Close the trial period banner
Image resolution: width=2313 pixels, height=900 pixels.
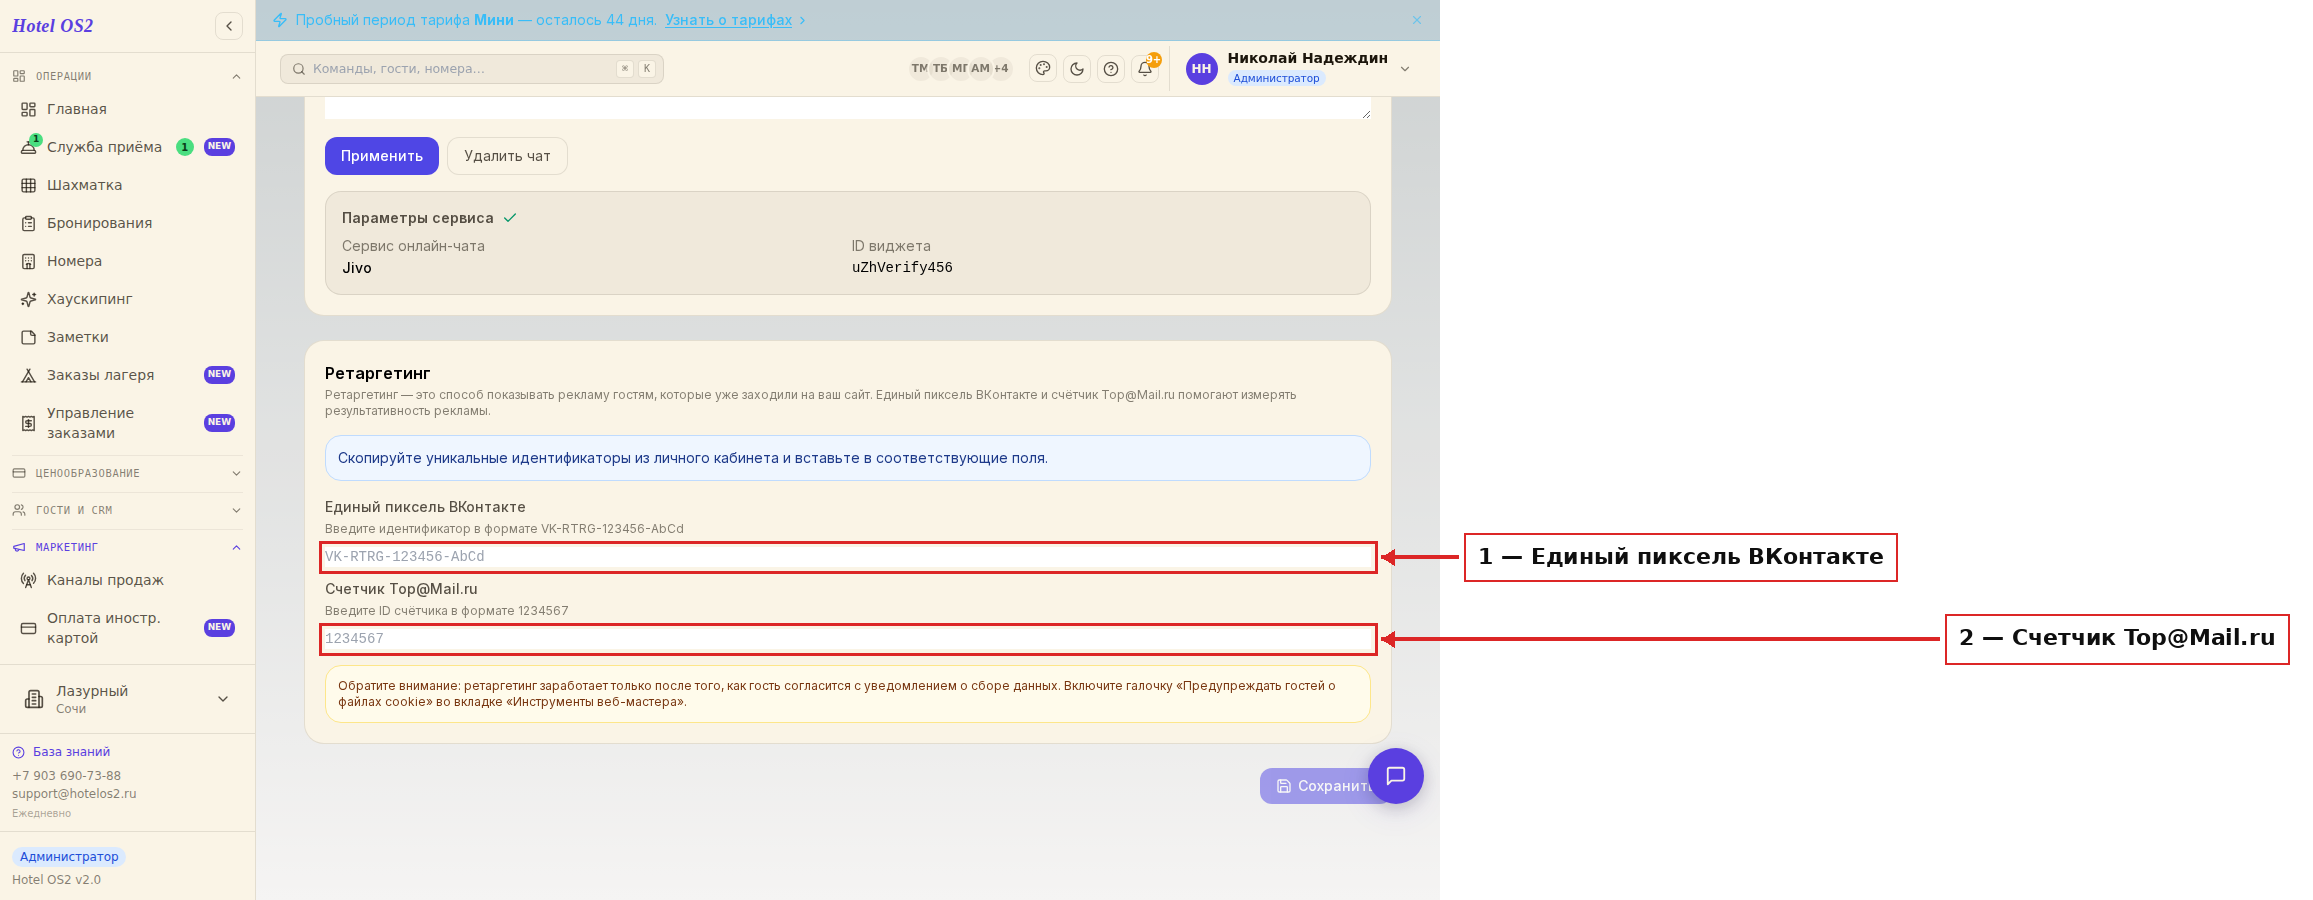point(1417,20)
